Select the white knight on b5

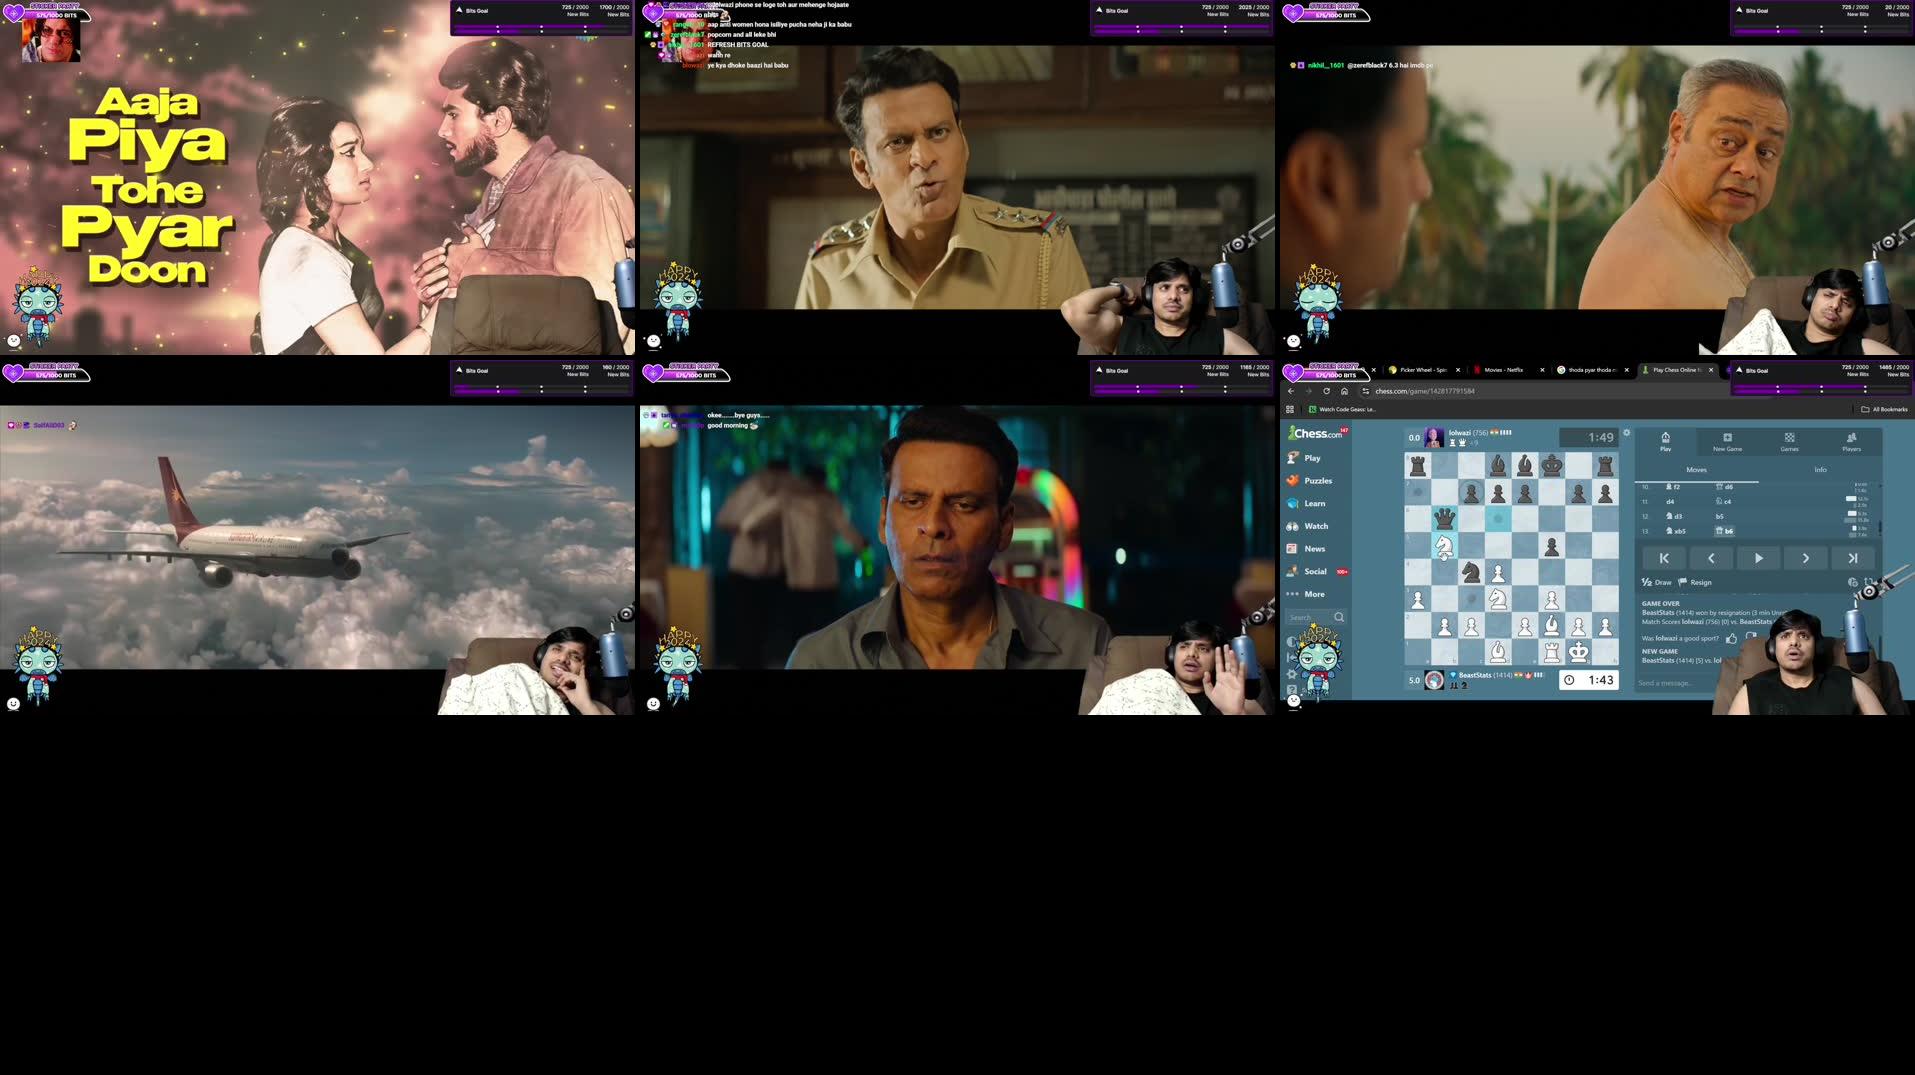point(1444,546)
